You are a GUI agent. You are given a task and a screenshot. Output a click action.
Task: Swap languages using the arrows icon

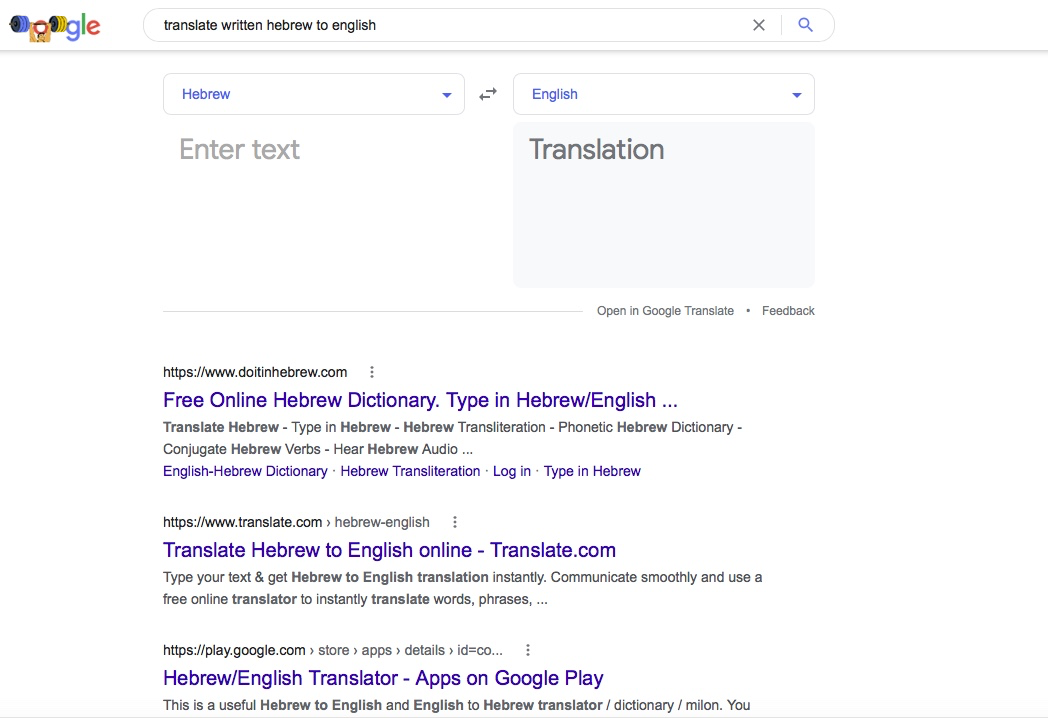pyautogui.click(x=488, y=94)
